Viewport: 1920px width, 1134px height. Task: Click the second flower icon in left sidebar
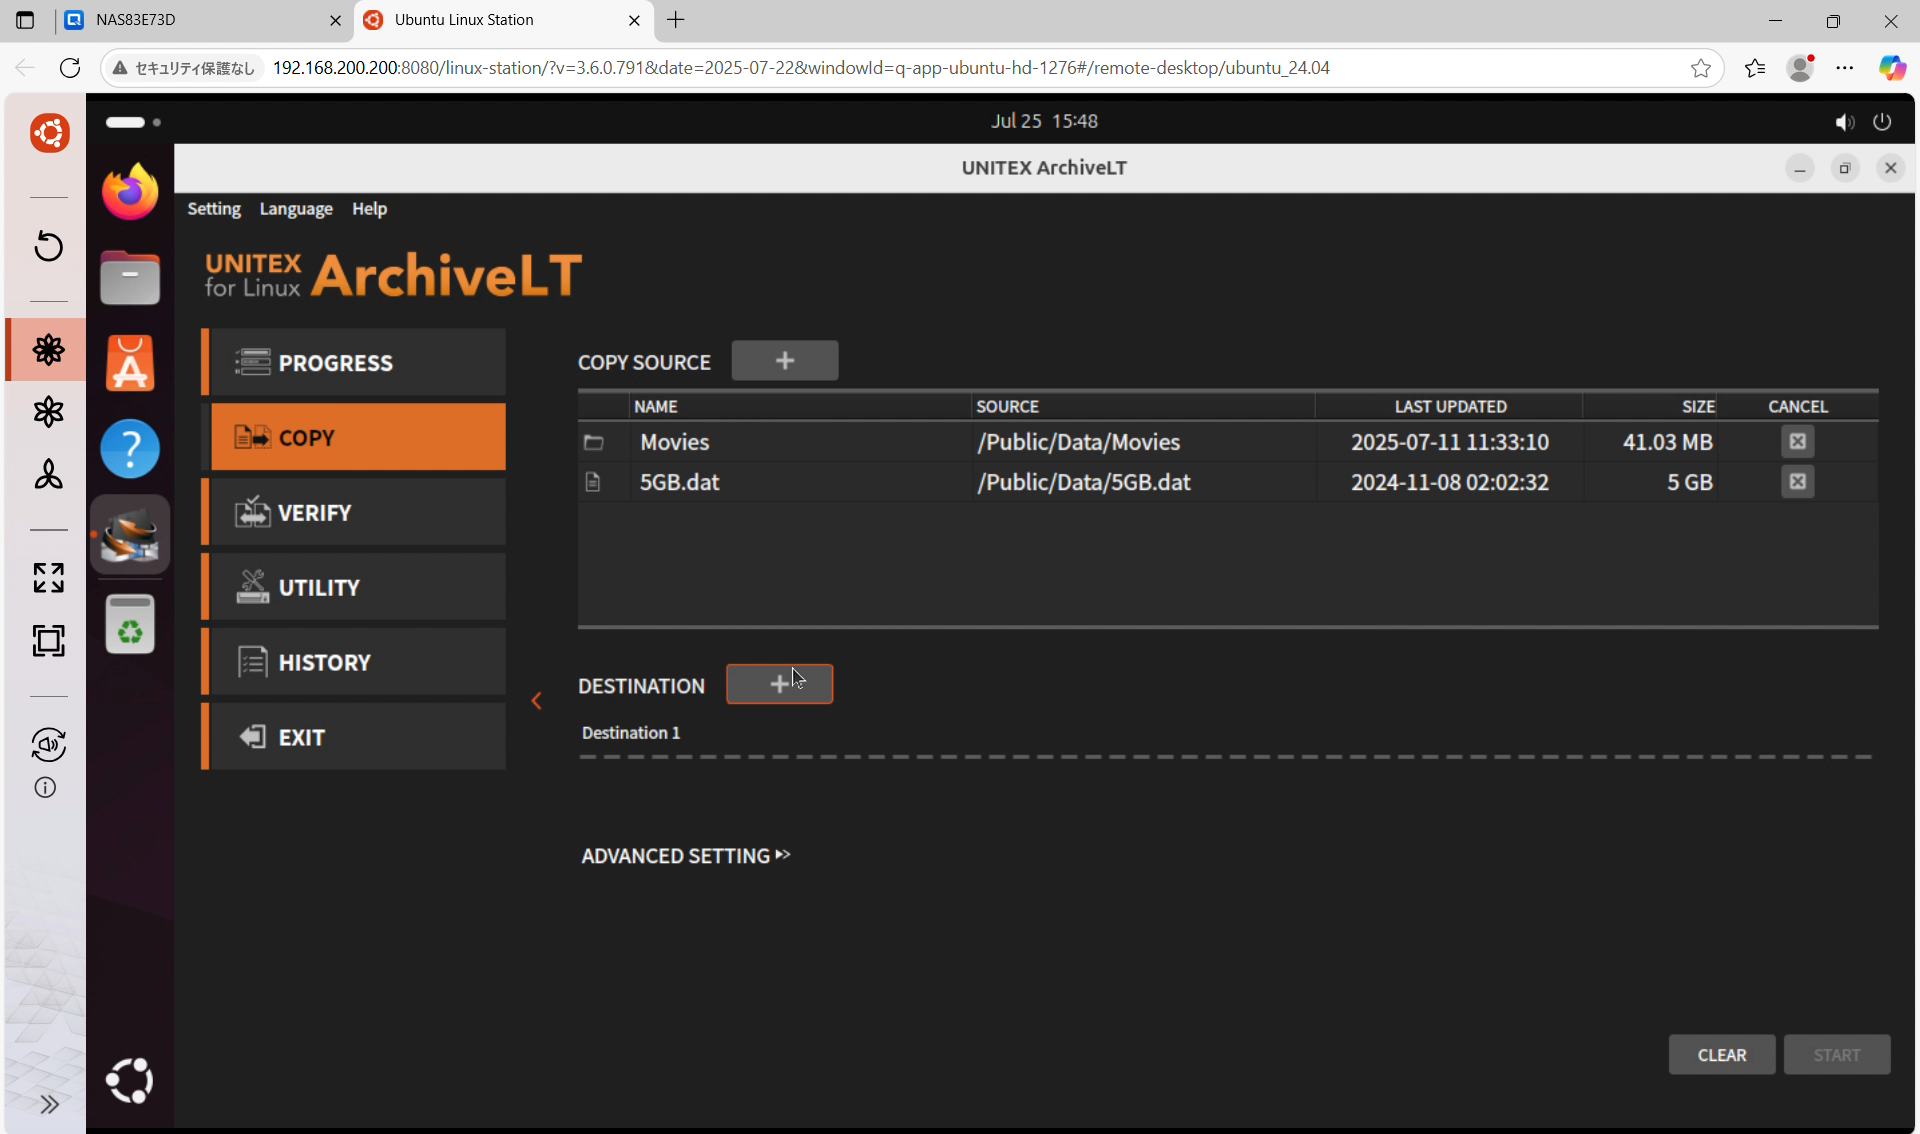point(48,411)
